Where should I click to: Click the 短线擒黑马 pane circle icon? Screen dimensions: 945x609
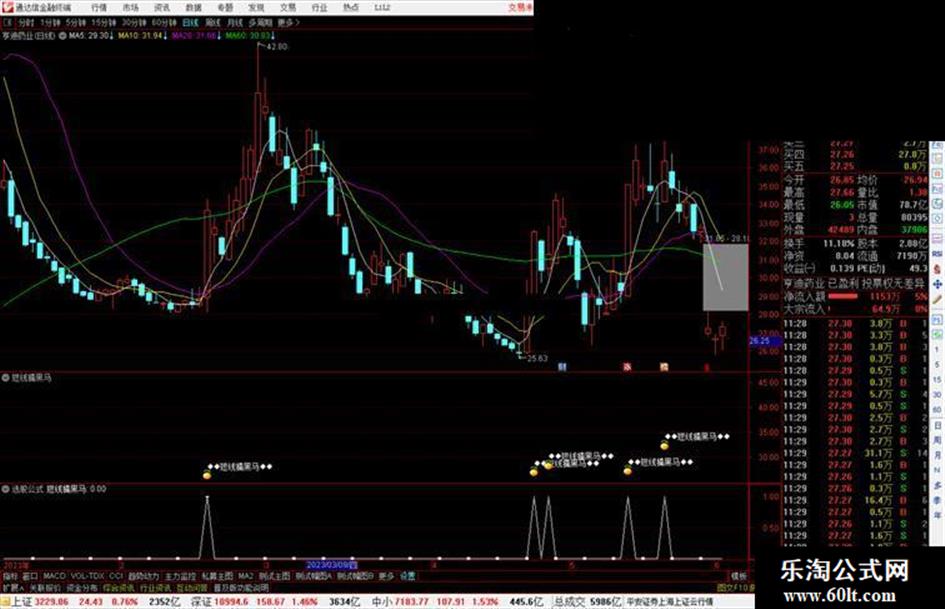coord(5,378)
